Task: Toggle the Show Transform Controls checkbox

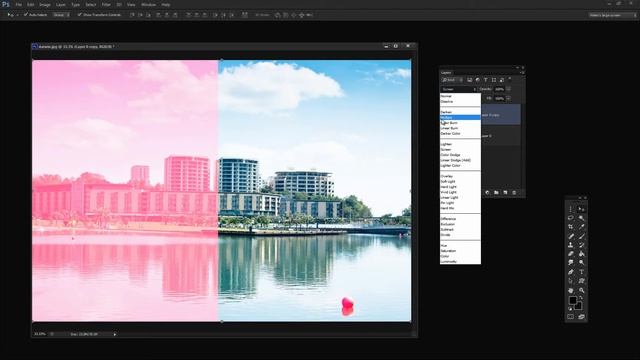Action: 79,15
